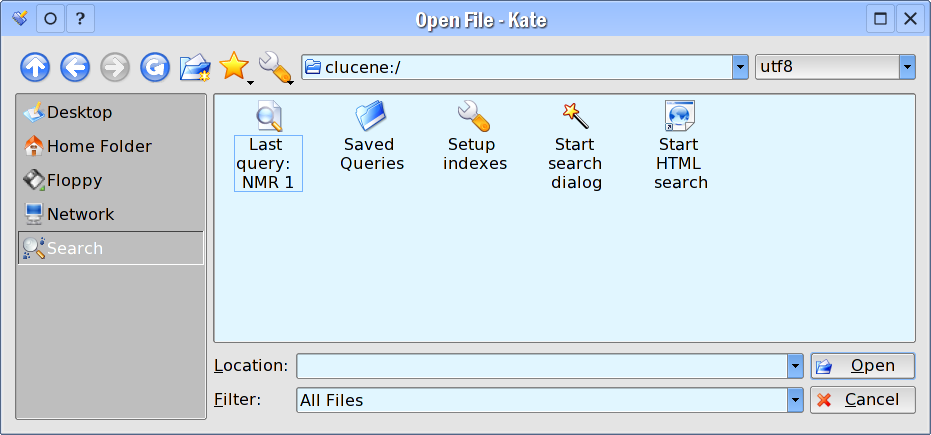Screen dimensions: 931x435
Task: Select the Start search dialog item
Action: (x=576, y=145)
